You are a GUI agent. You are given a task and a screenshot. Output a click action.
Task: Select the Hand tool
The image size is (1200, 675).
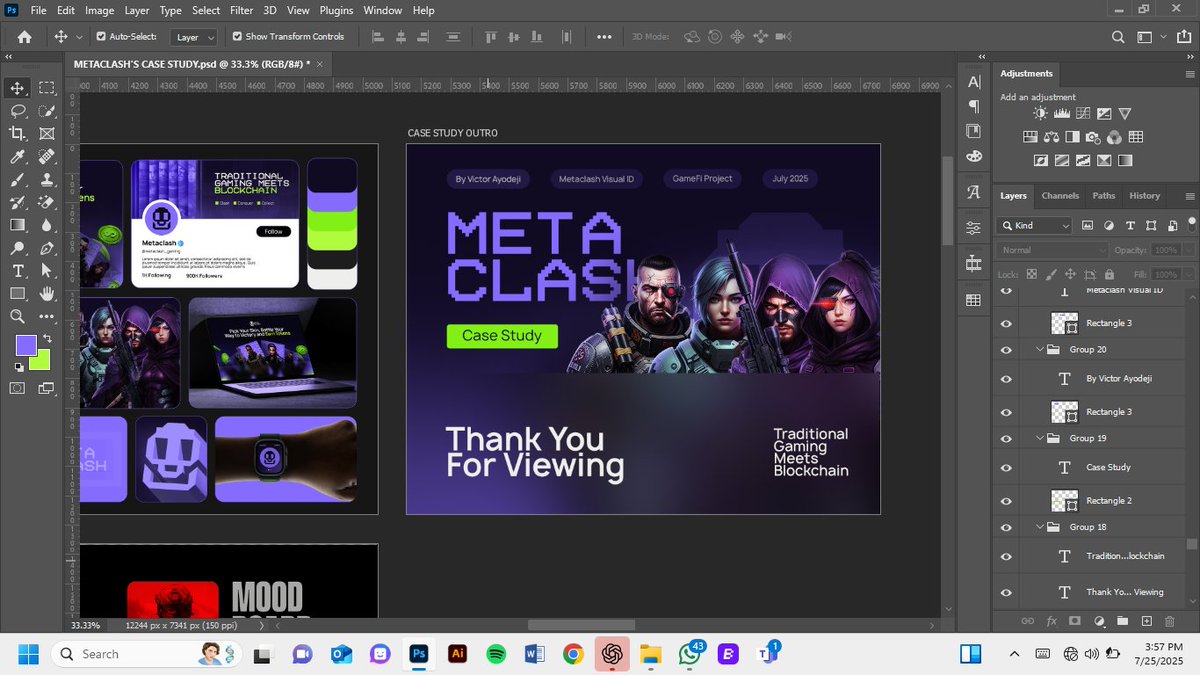[x=46, y=294]
